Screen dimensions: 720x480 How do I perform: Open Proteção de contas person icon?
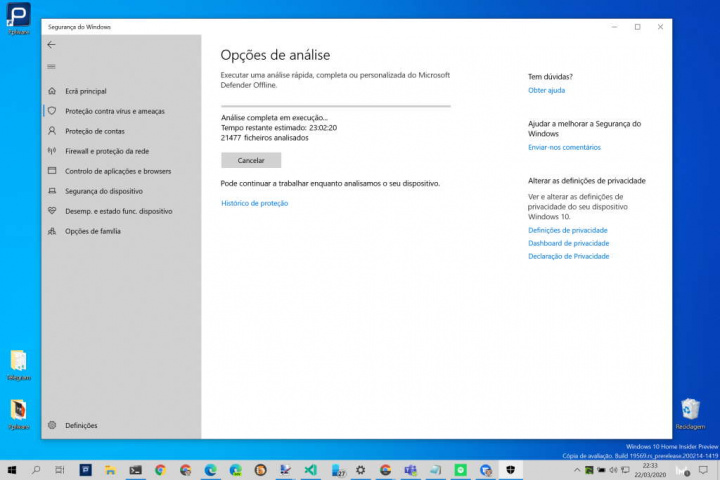coord(52,131)
